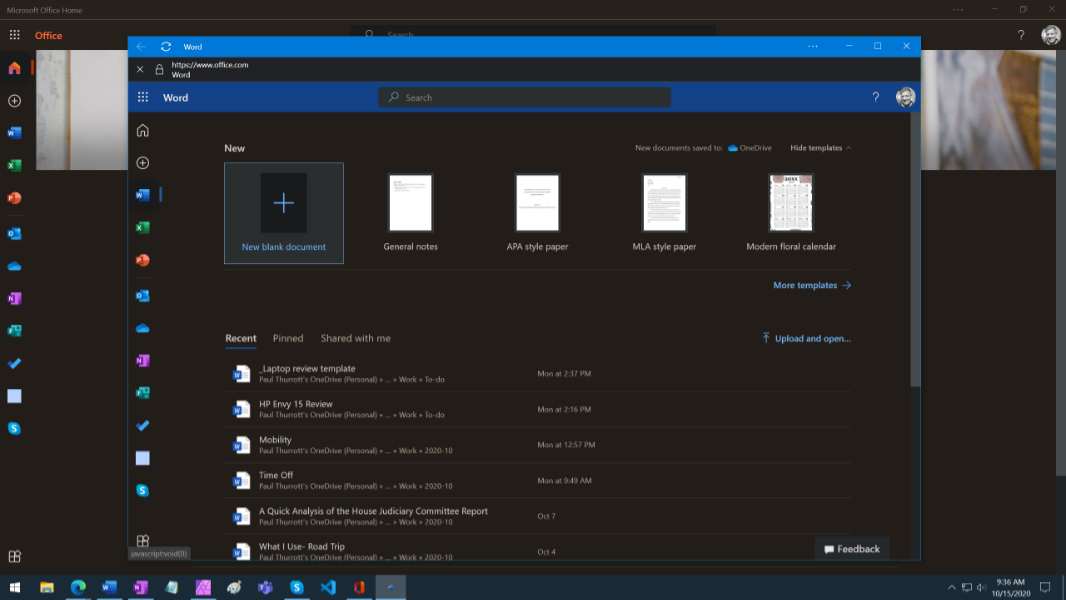
Task: Go to Home in the Word window sidebar
Action: pos(143,130)
